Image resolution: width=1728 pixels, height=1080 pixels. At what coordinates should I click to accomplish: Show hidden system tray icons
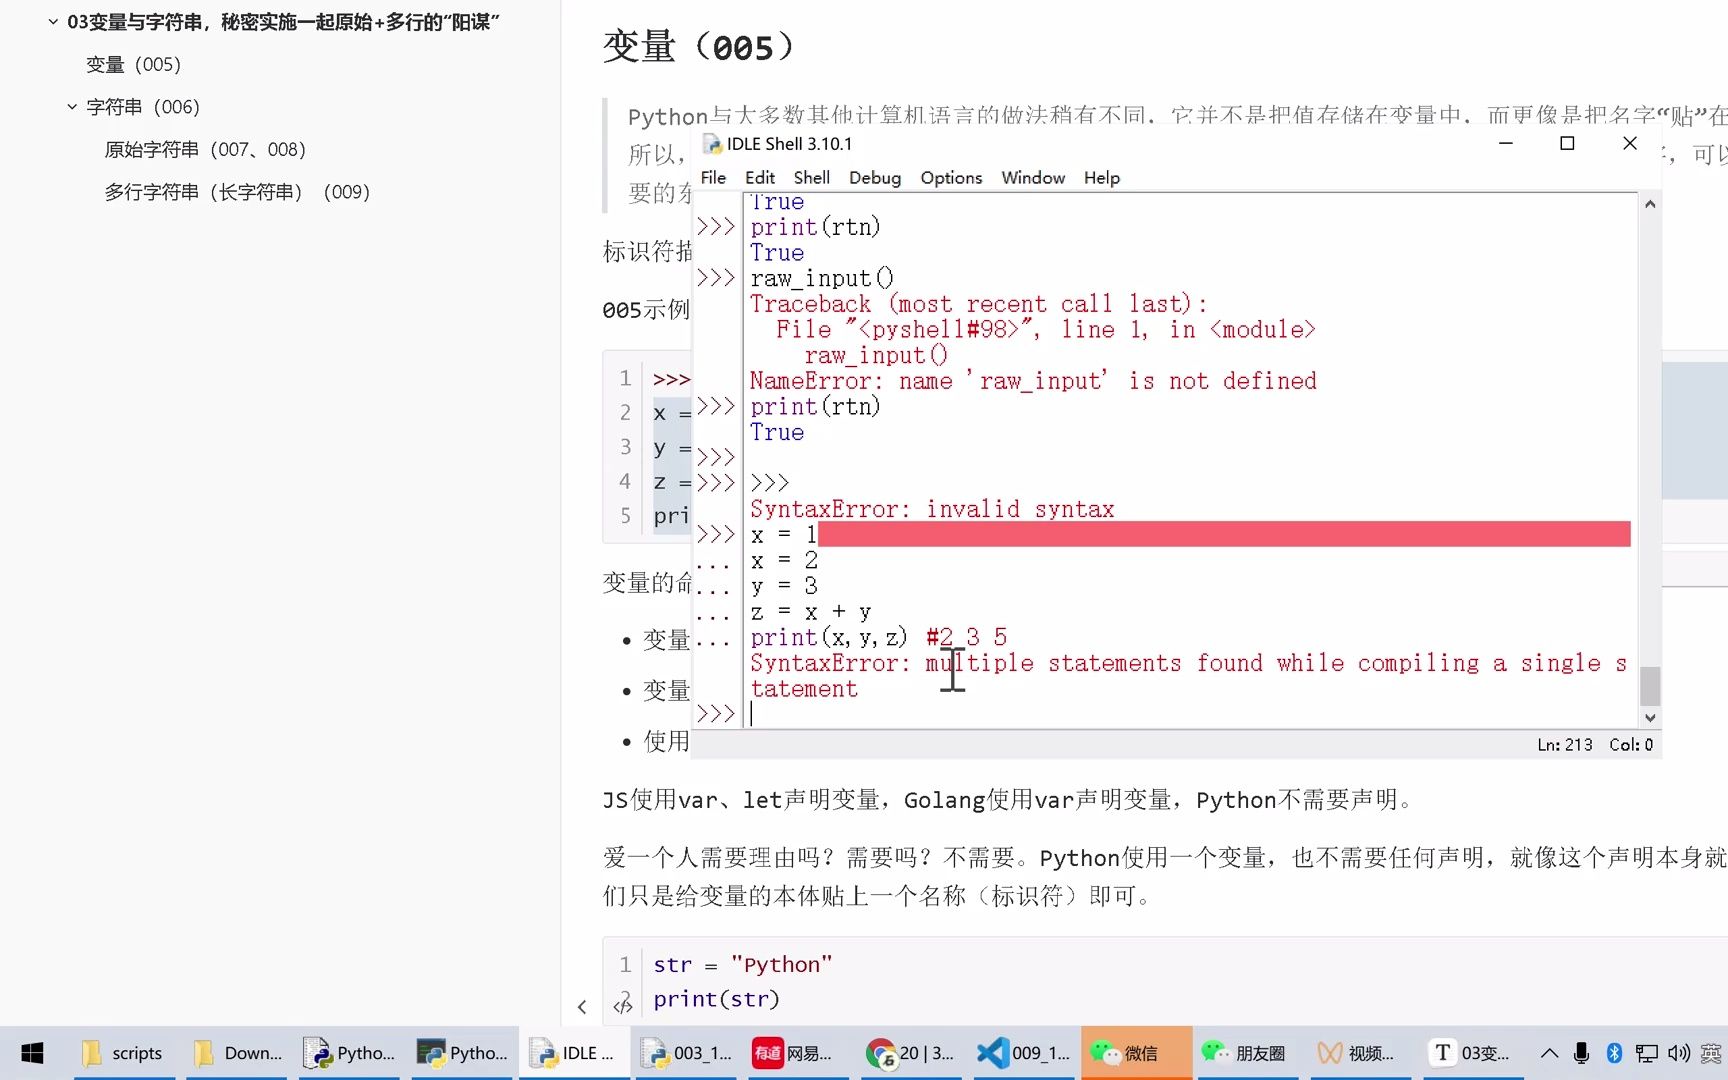[1549, 1053]
